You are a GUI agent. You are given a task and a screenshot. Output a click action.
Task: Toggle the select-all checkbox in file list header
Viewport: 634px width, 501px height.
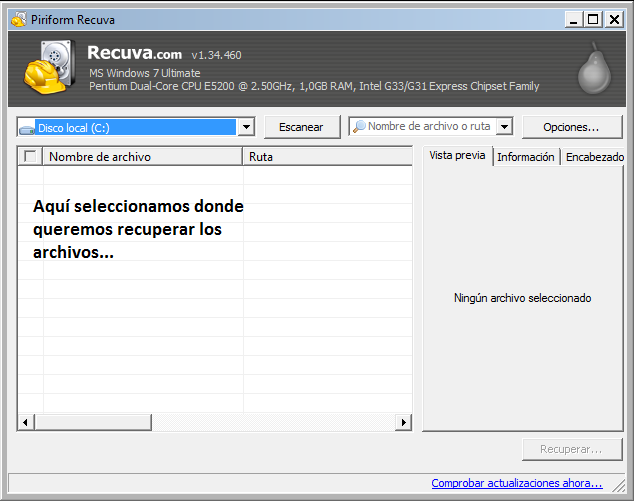coord(31,156)
